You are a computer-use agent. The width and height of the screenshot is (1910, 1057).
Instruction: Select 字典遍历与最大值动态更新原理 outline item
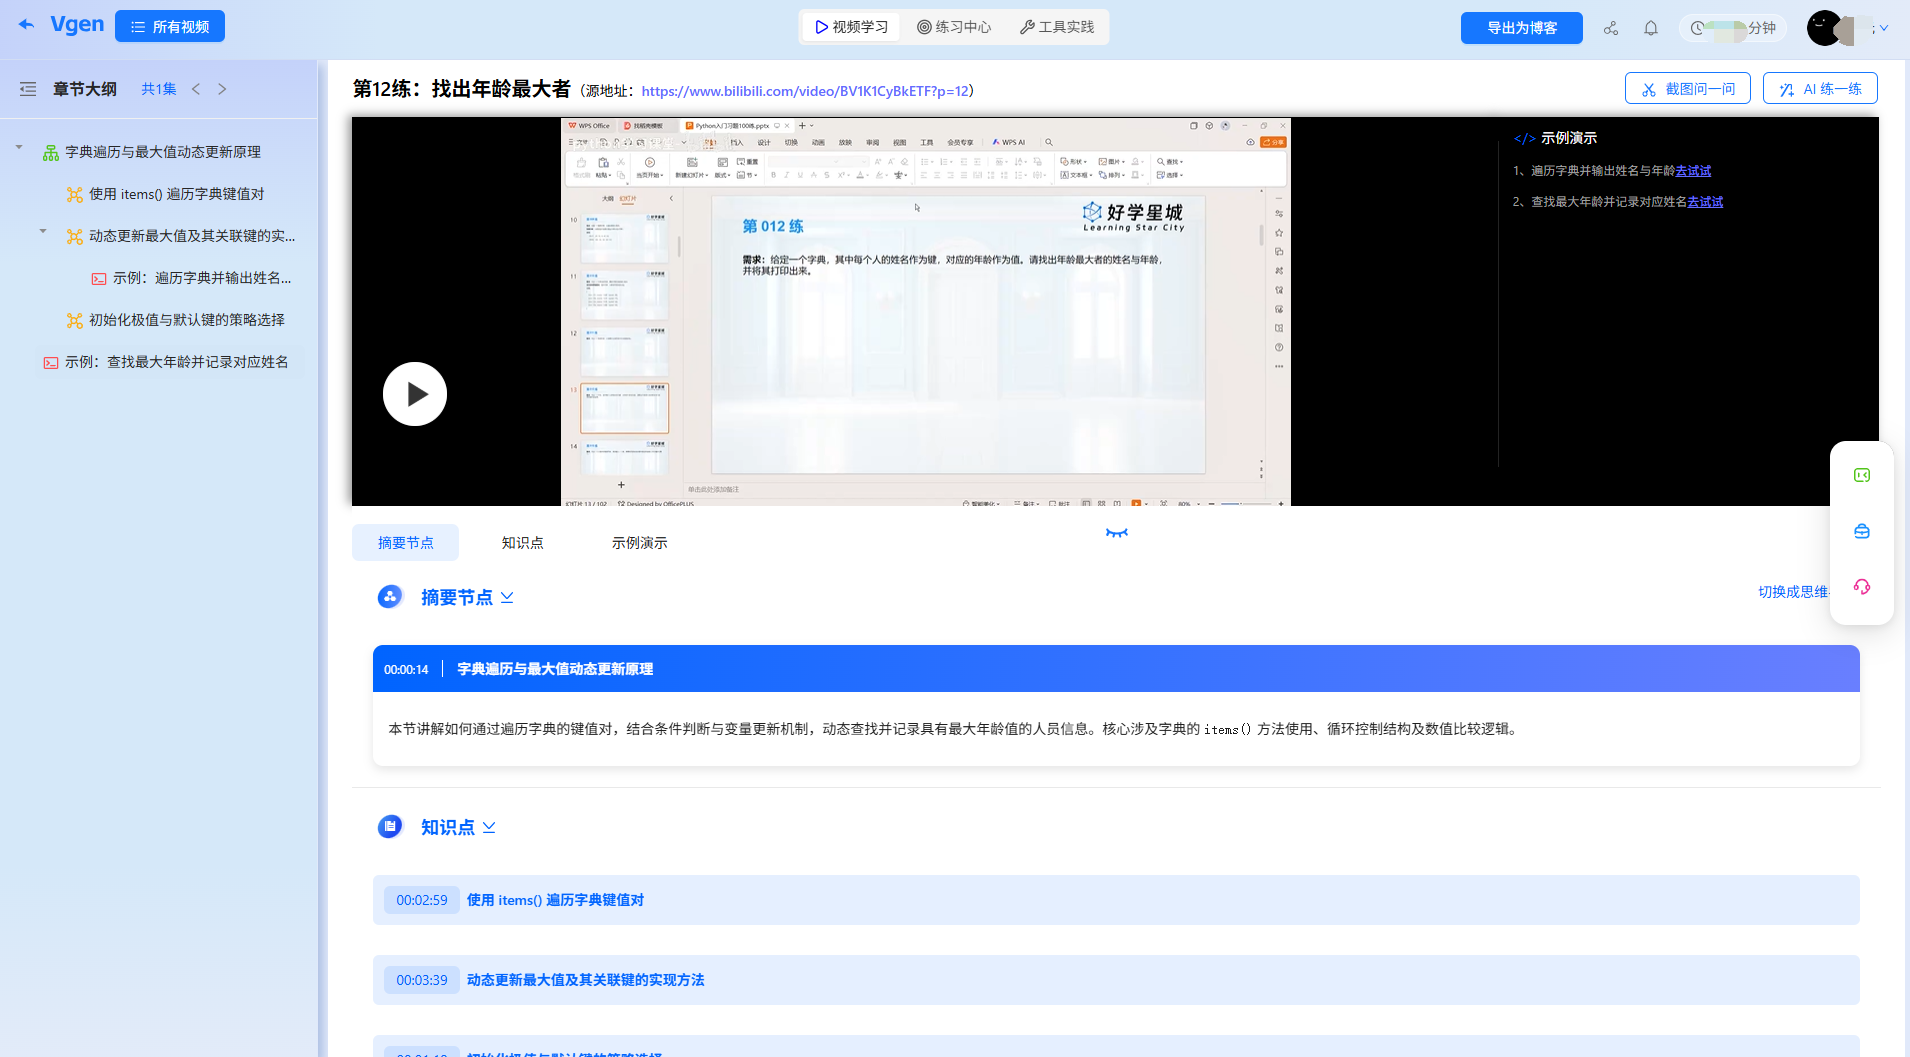(x=162, y=152)
